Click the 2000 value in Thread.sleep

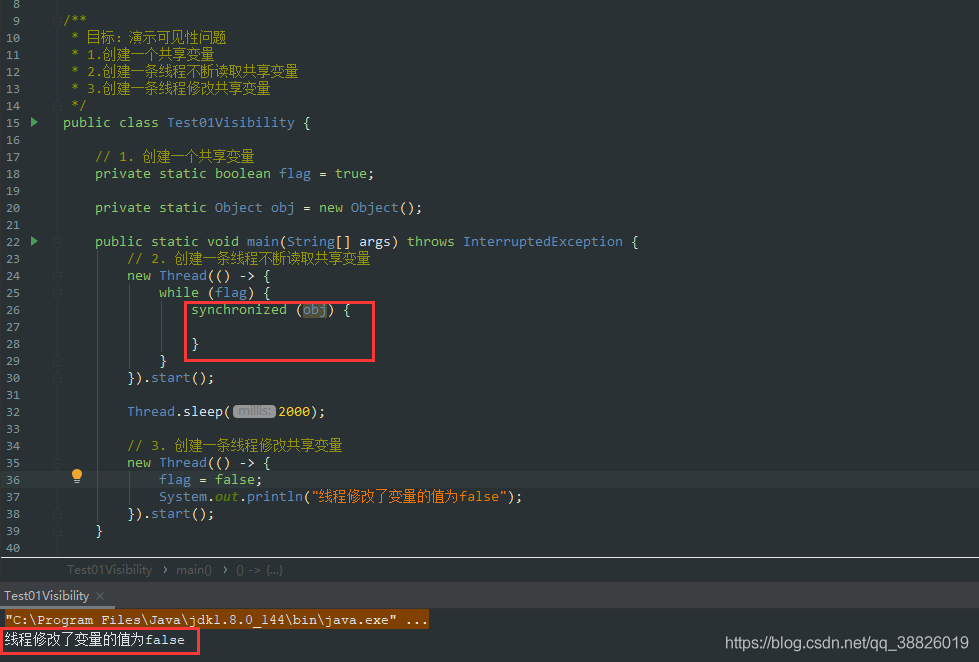[x=294, y=412]
